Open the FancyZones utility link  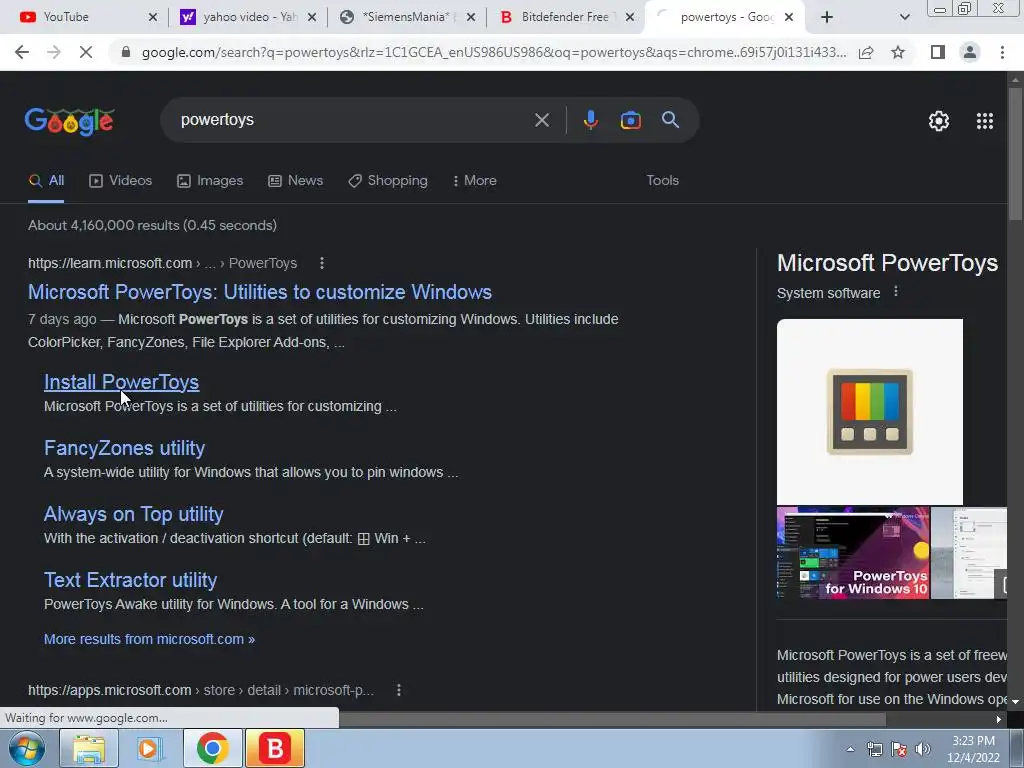tap(124, 448)
